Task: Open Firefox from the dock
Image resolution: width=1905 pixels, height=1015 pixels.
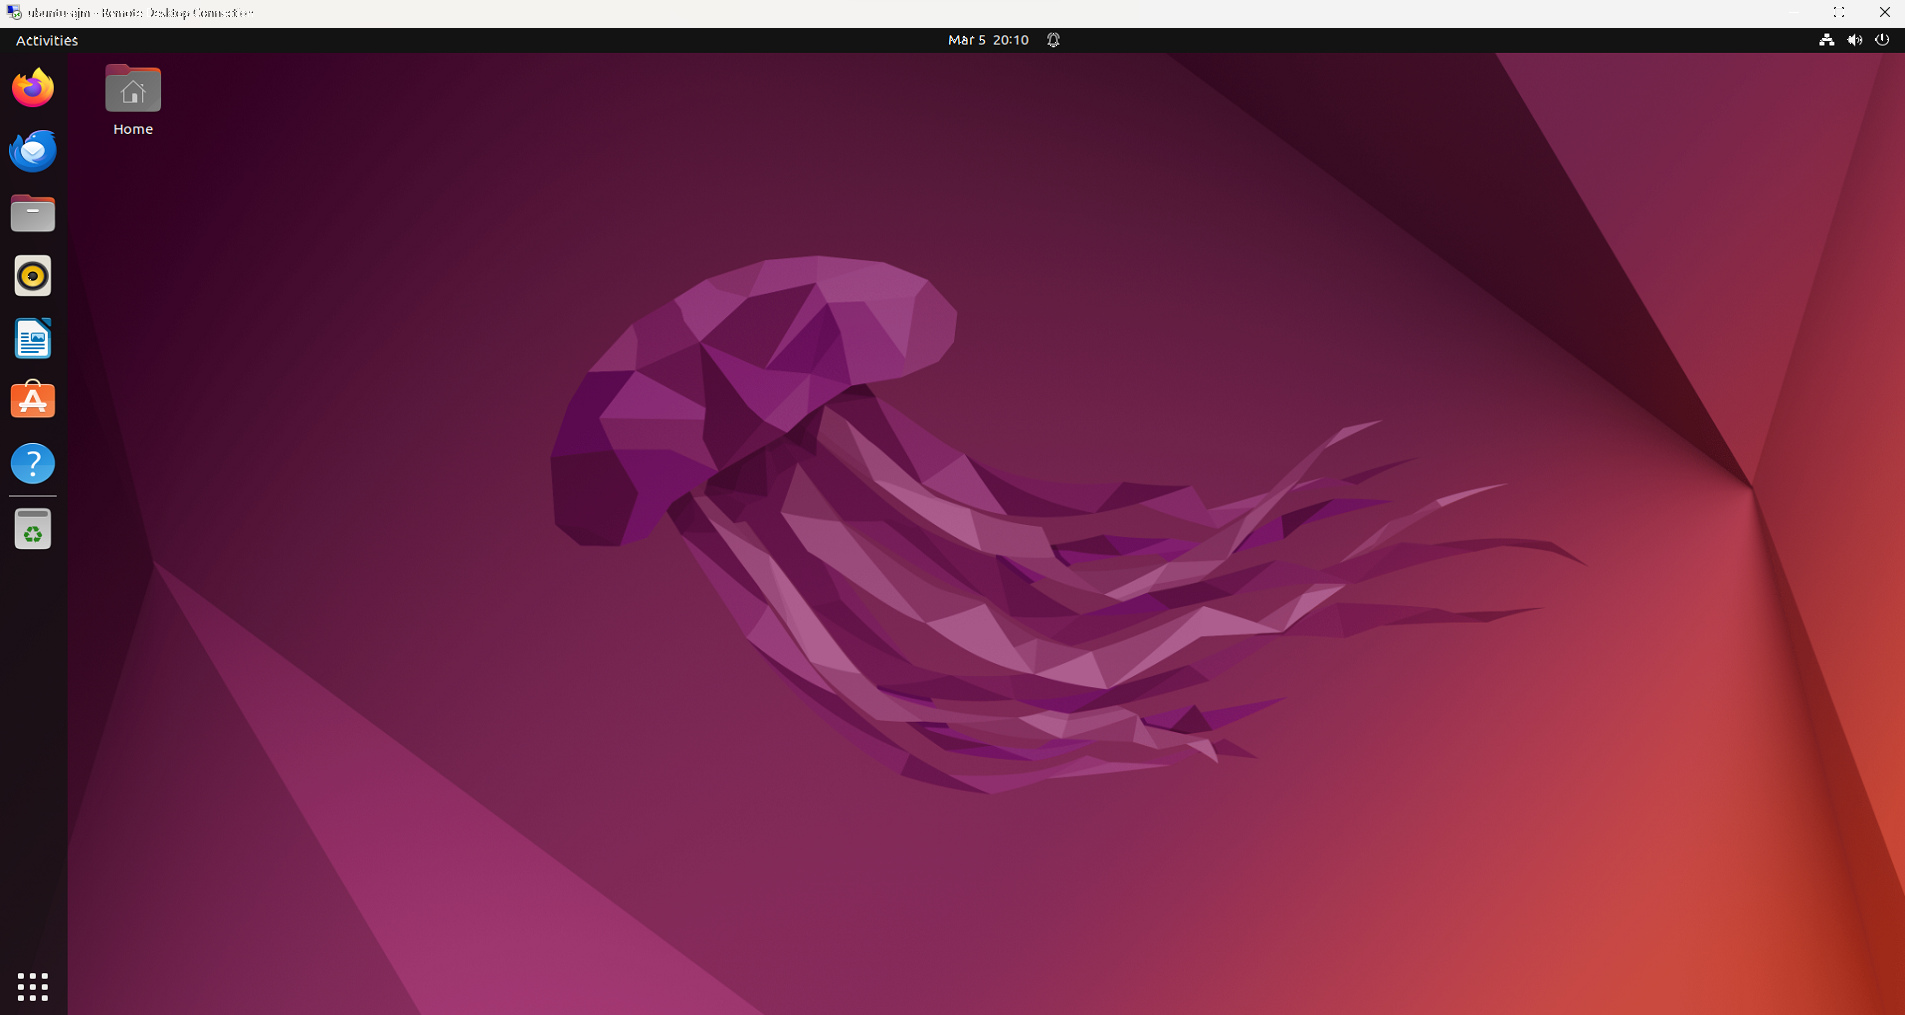Action: point(32,88)
